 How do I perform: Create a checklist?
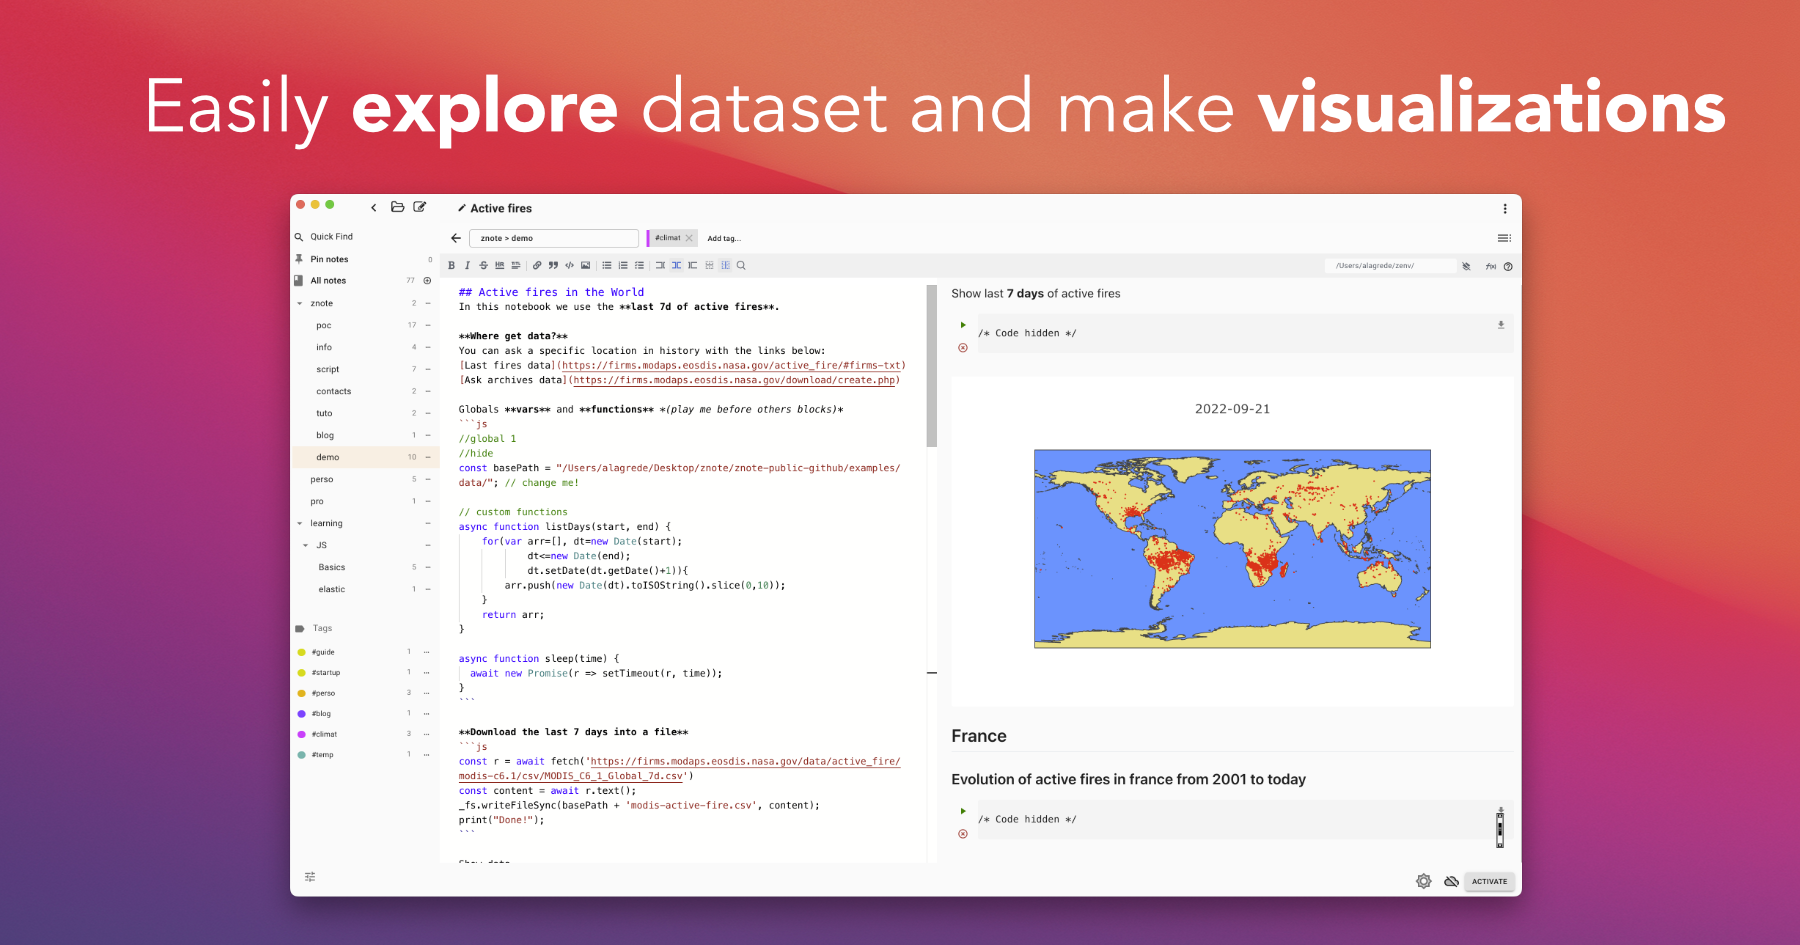pos(639,265)
